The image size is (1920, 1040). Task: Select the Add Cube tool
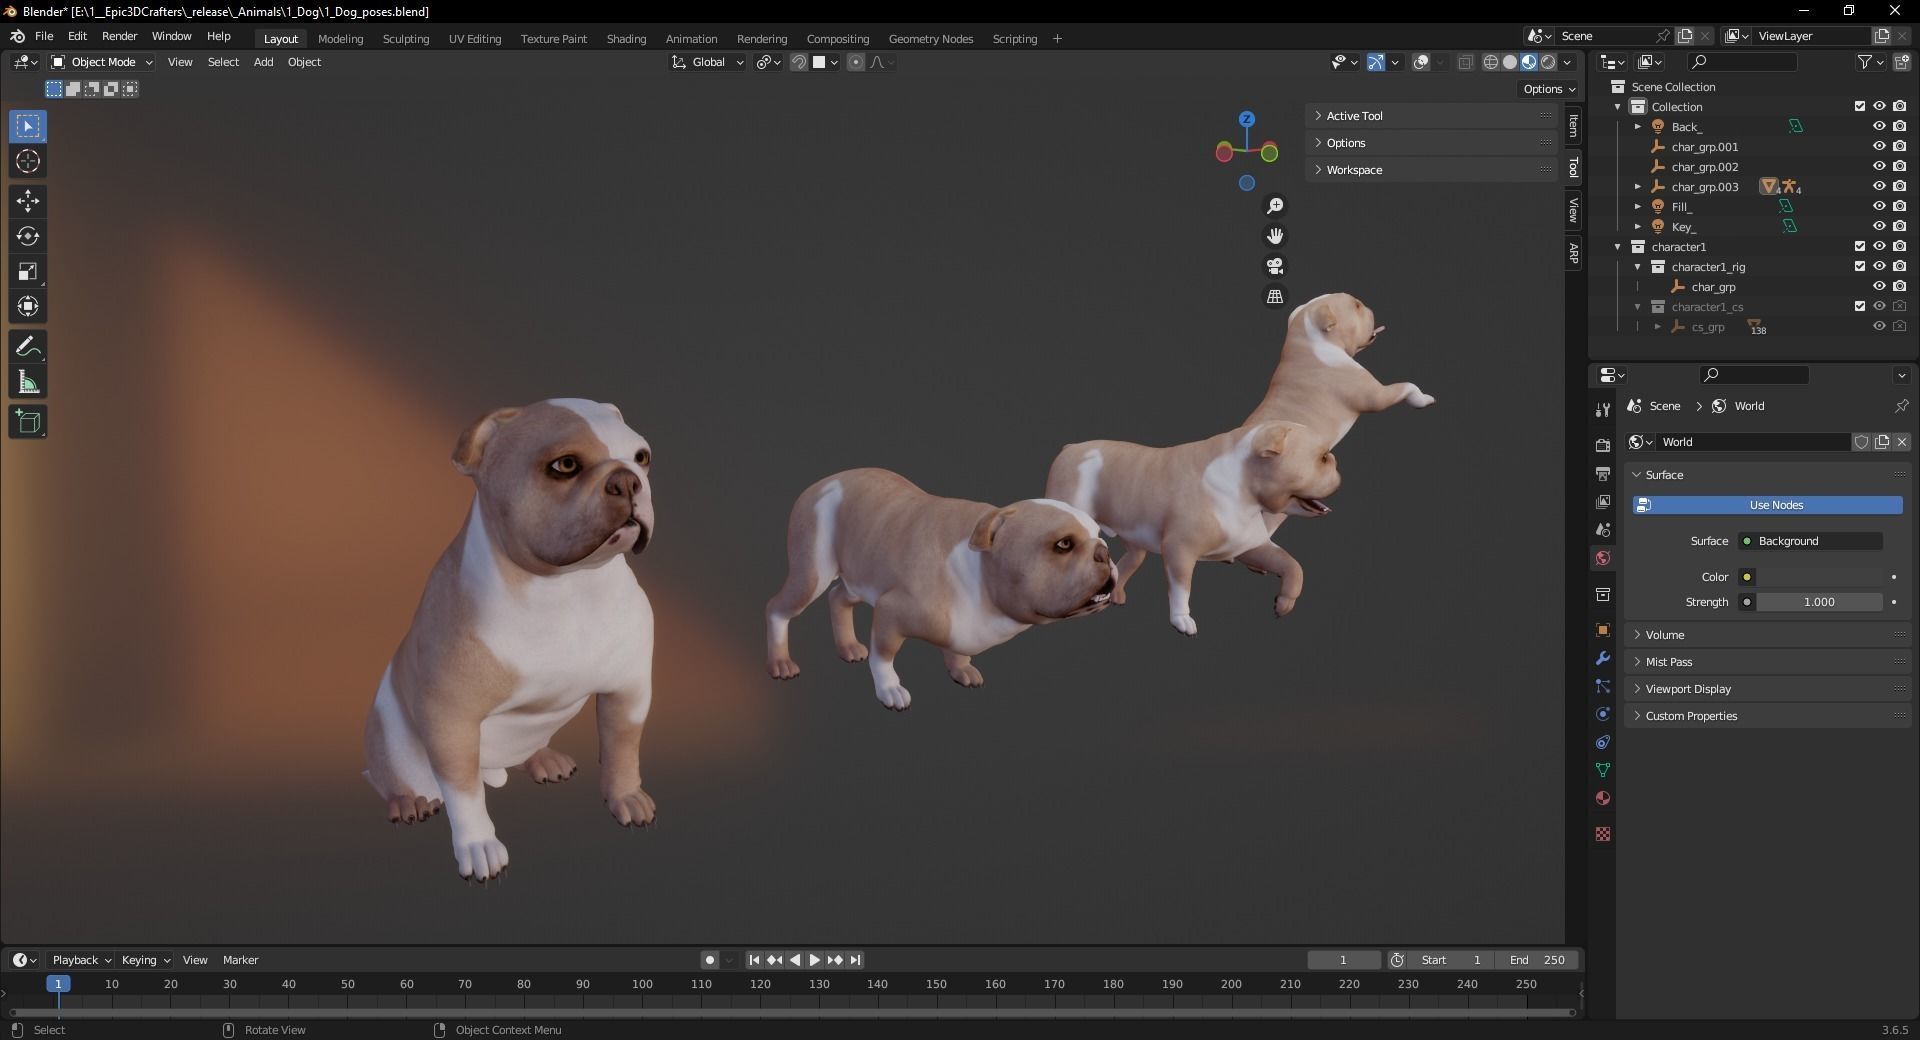point(28,422)
